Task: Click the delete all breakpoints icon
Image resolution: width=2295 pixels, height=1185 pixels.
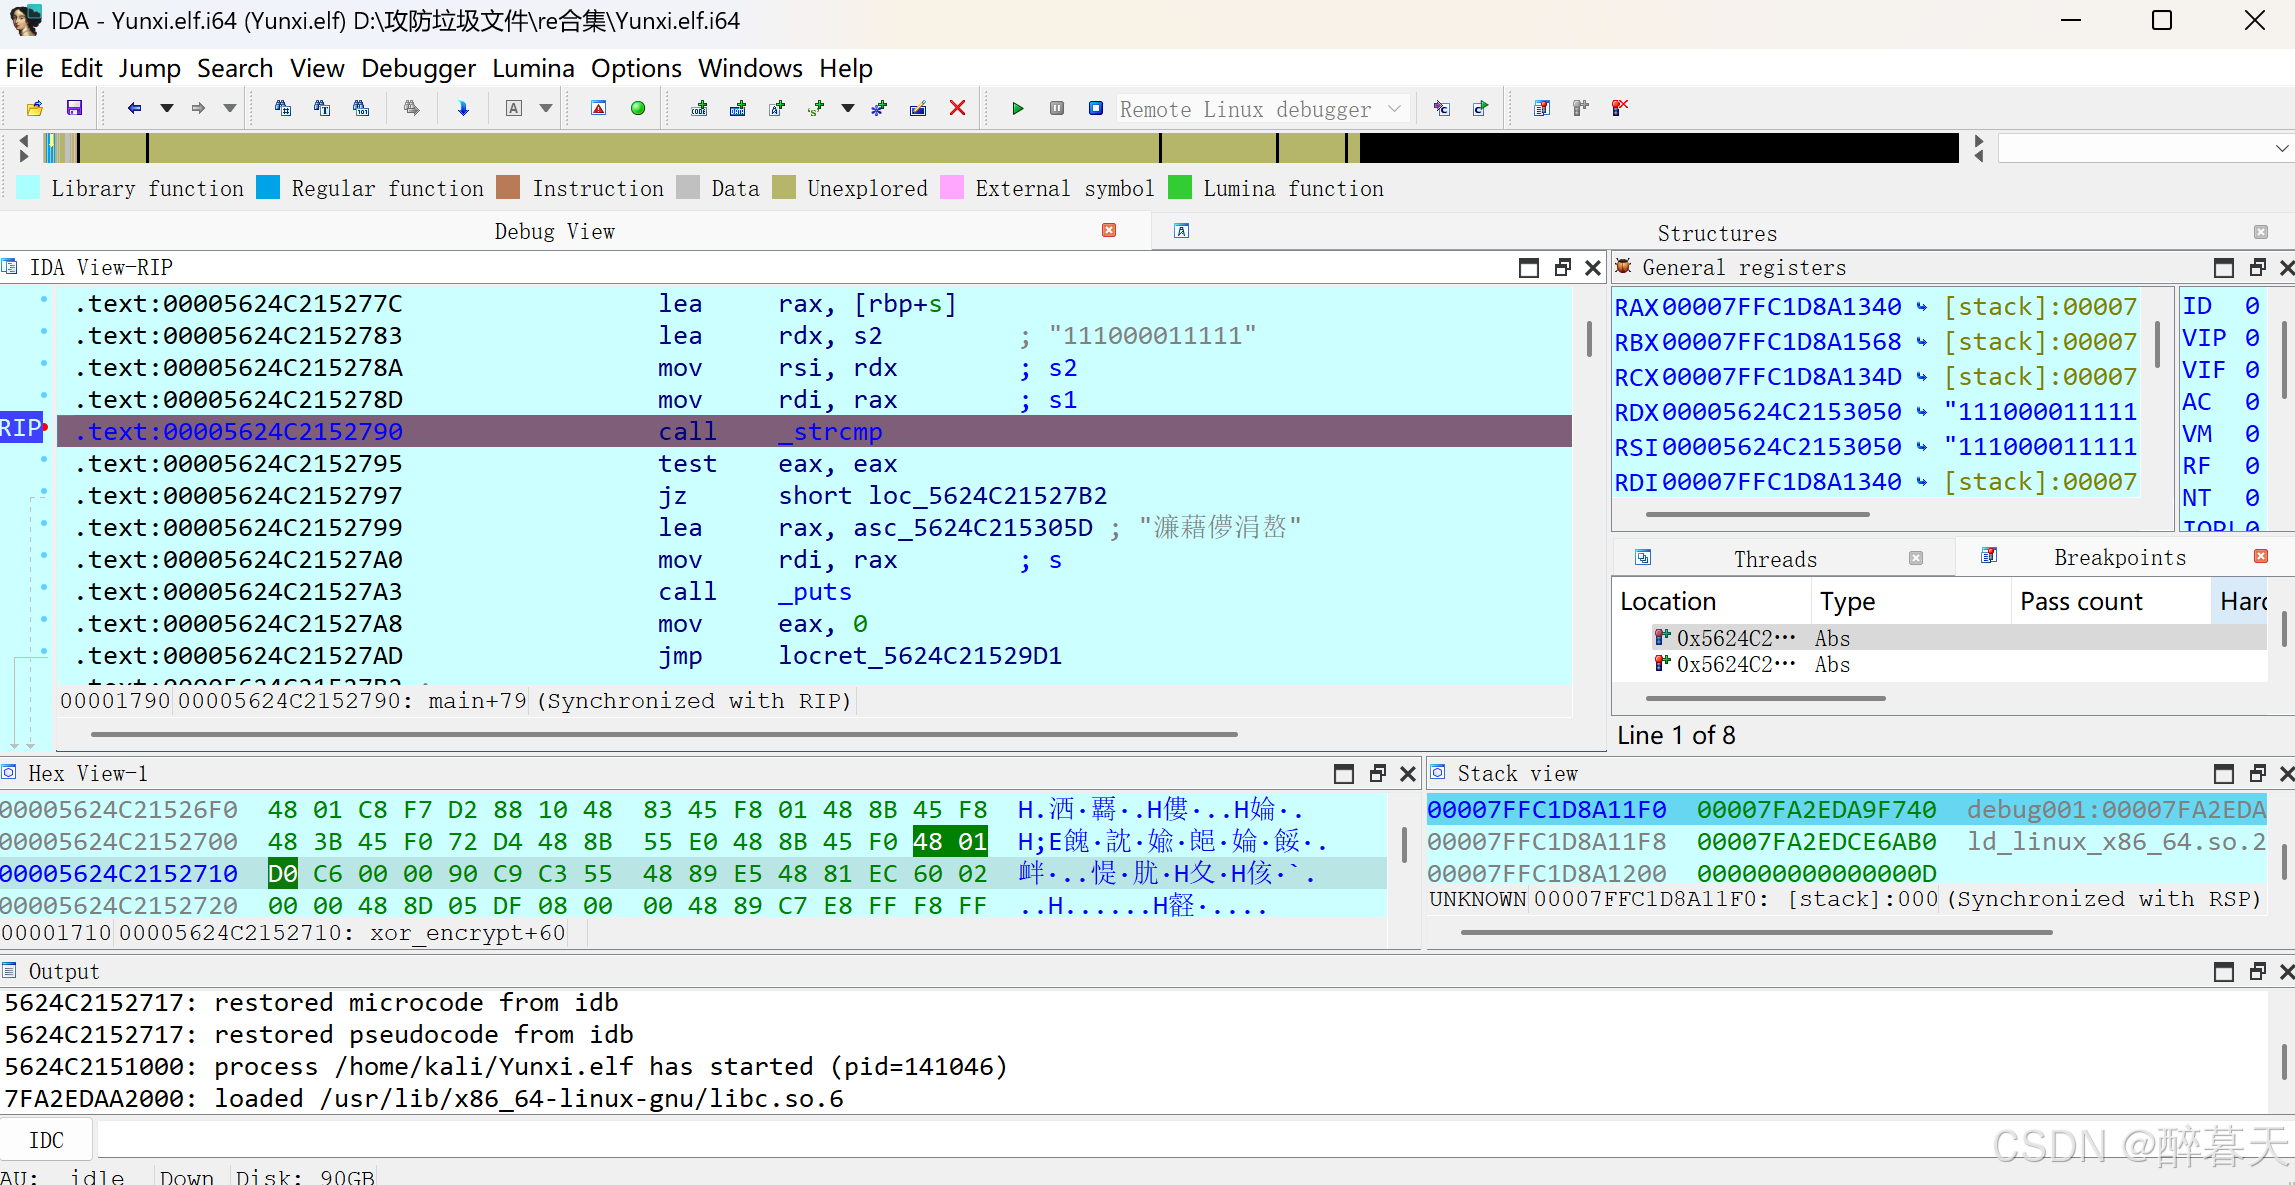Action: (x=1620, y=108)
